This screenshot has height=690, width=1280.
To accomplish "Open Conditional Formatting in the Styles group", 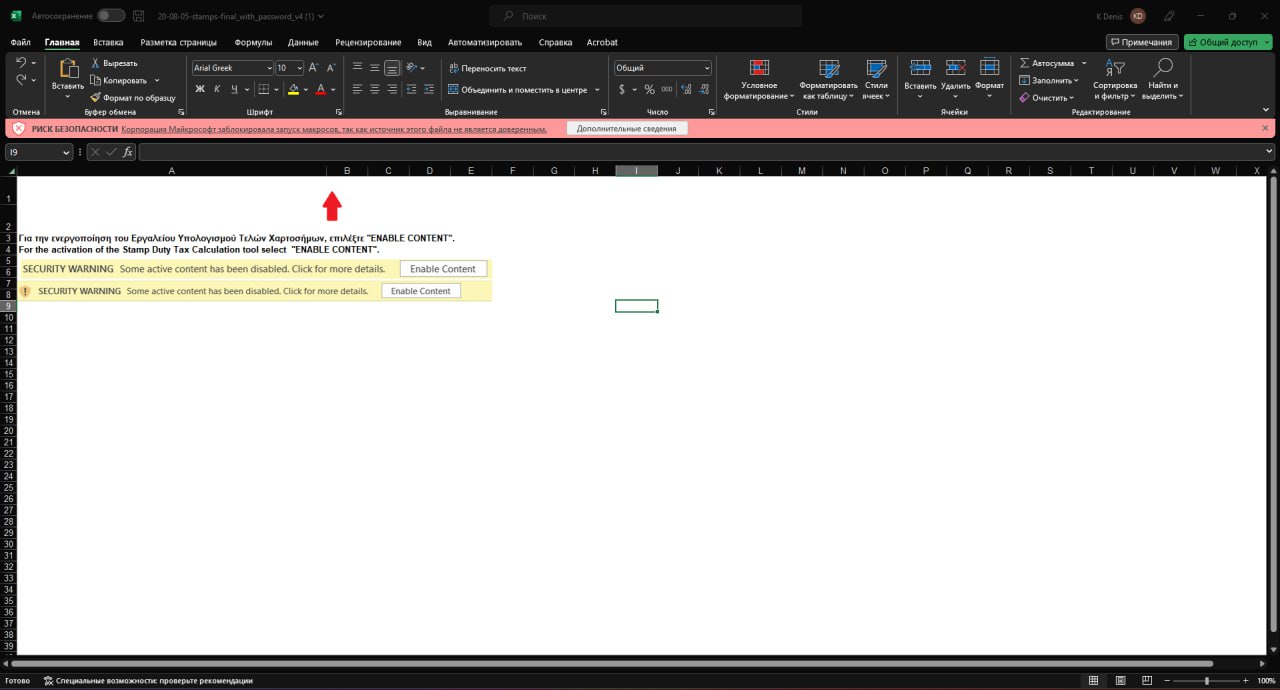I will [759, 68].
